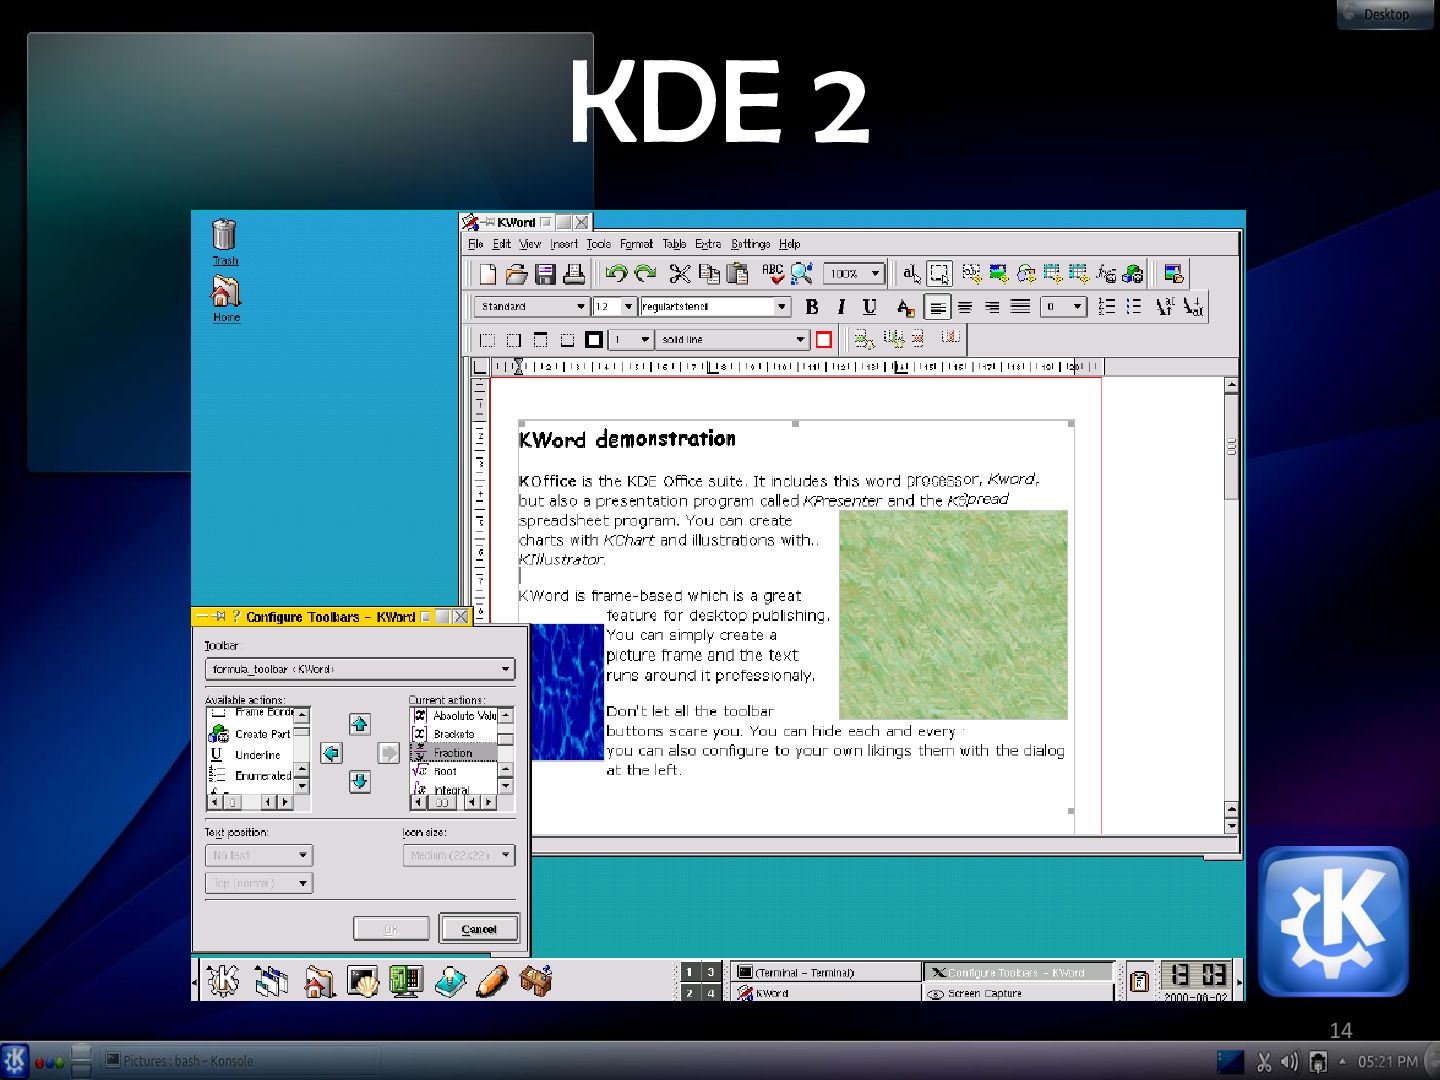Select virtual desktop 3 in pager
The height and width of the screenshot is (1080, 1440).
[710, 972]
